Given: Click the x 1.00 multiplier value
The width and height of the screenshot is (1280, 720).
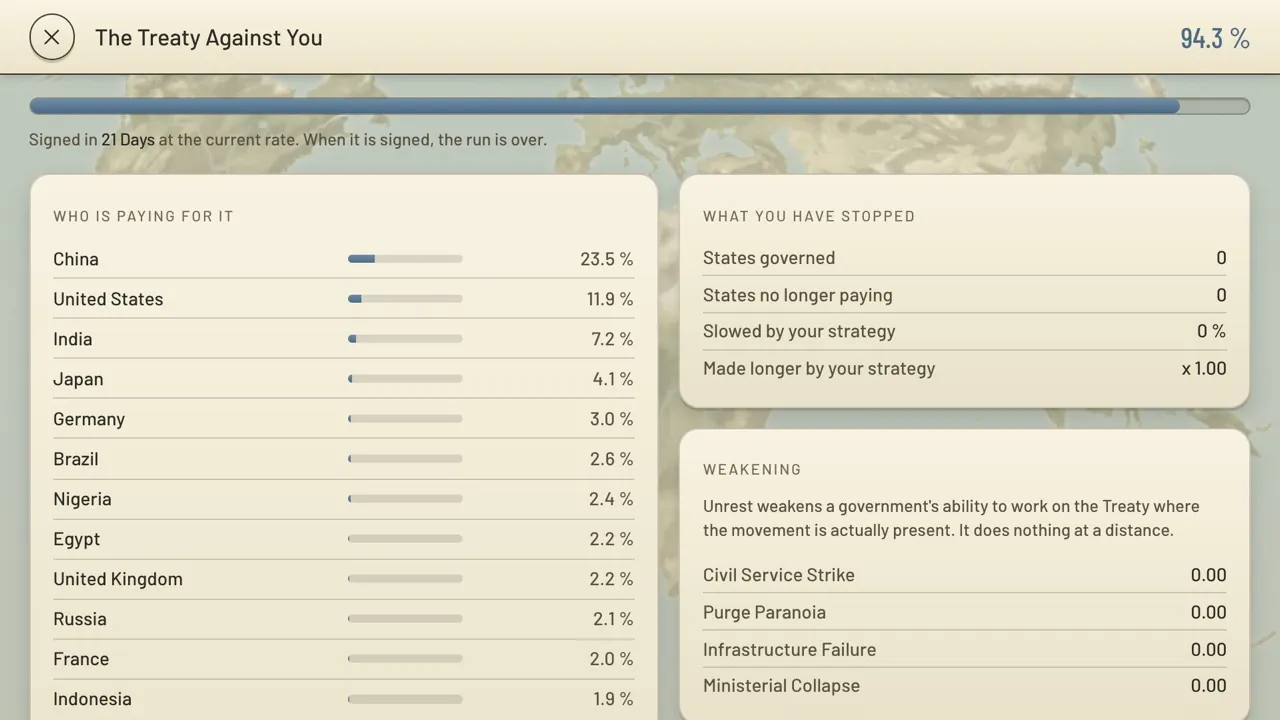Looking at the screenshot, I should (1204, 368).
